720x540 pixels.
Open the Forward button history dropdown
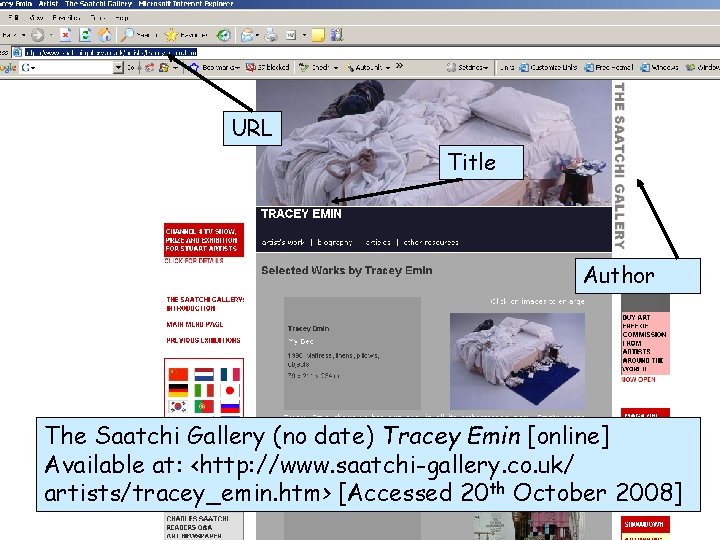(51, 35)
